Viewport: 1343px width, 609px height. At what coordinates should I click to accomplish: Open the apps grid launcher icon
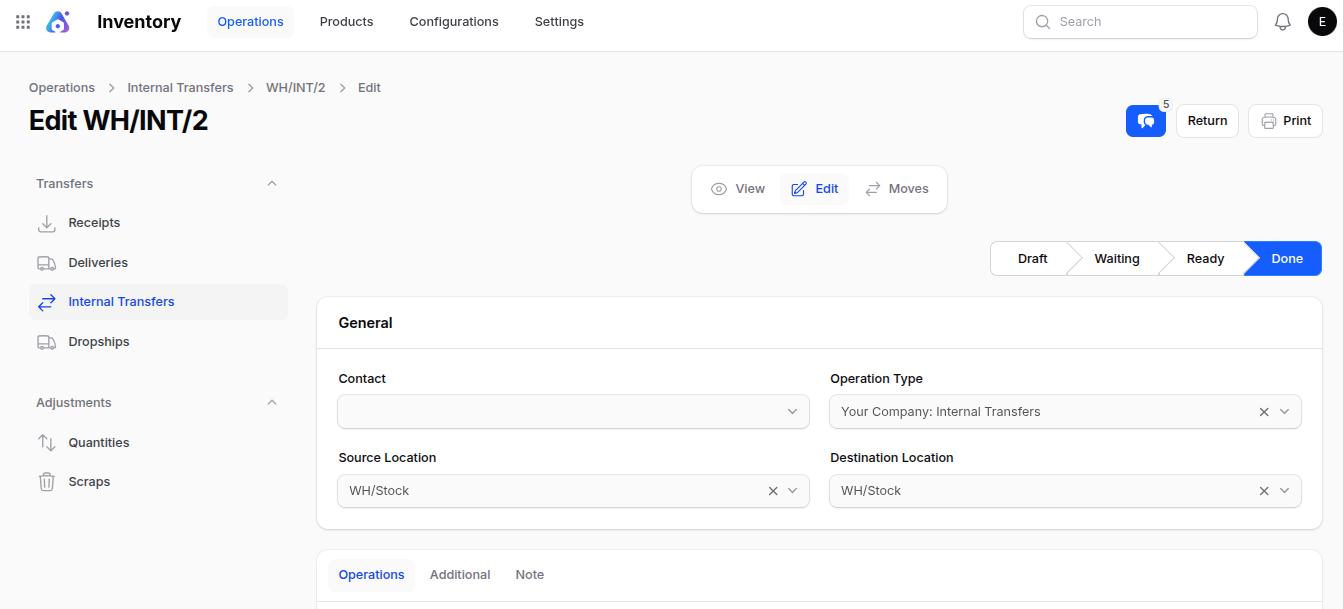23,22
